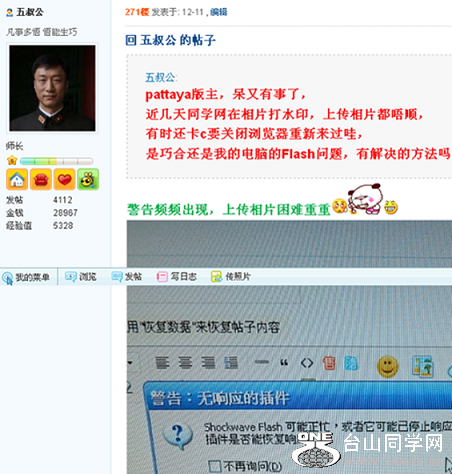452x474 pixels.
Task: Click the orange house icon under the avatar
Action: coord(17,179)
